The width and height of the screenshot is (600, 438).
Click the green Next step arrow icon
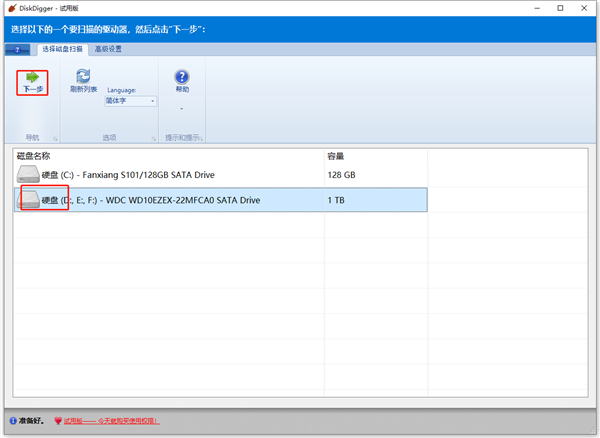[x=33, y=76]
